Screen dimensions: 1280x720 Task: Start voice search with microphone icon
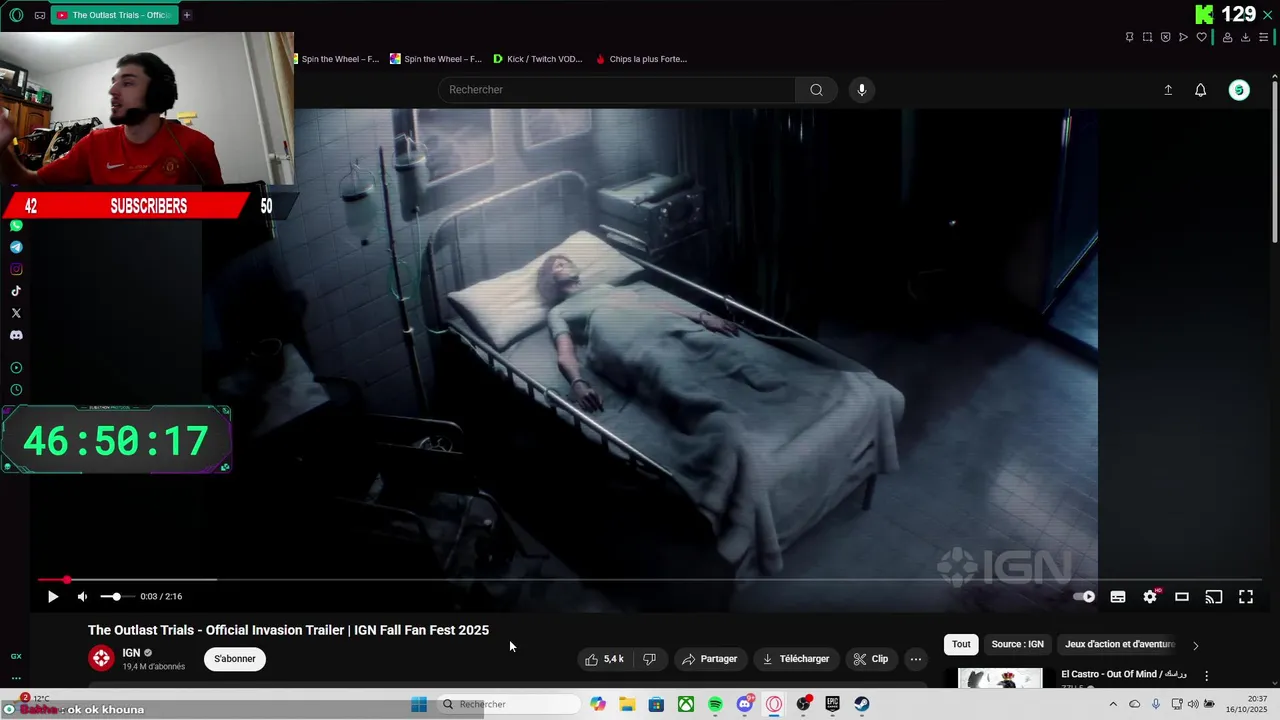(862, 90)
